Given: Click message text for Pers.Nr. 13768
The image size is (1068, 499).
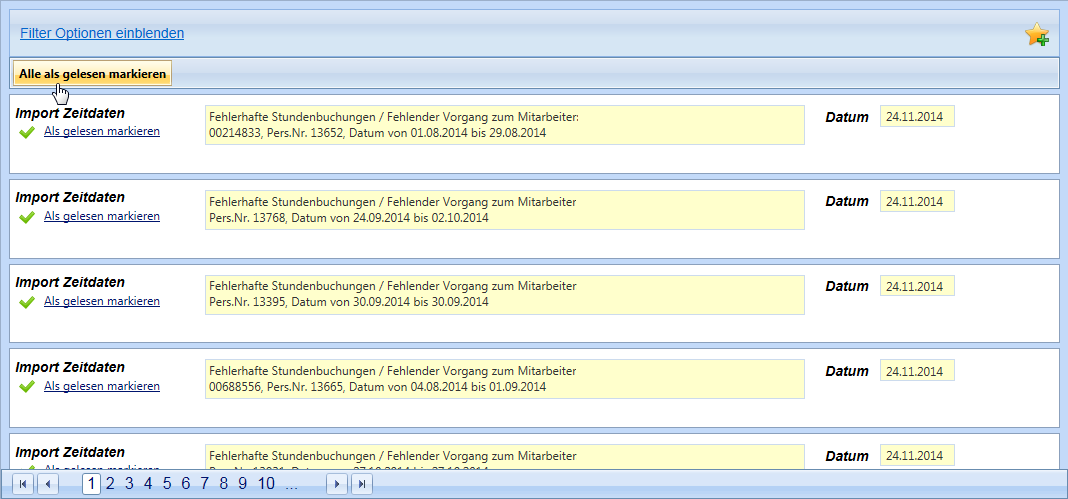Looking at the screenshot, I should pyautogui.click(x=505, y=210).
